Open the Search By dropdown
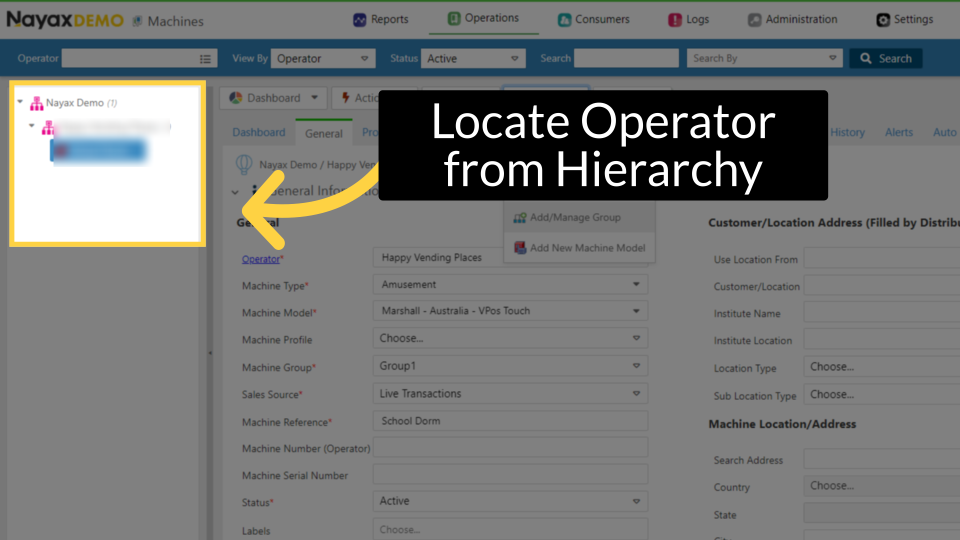Screen dimensions: 960x540 (765, 58)
